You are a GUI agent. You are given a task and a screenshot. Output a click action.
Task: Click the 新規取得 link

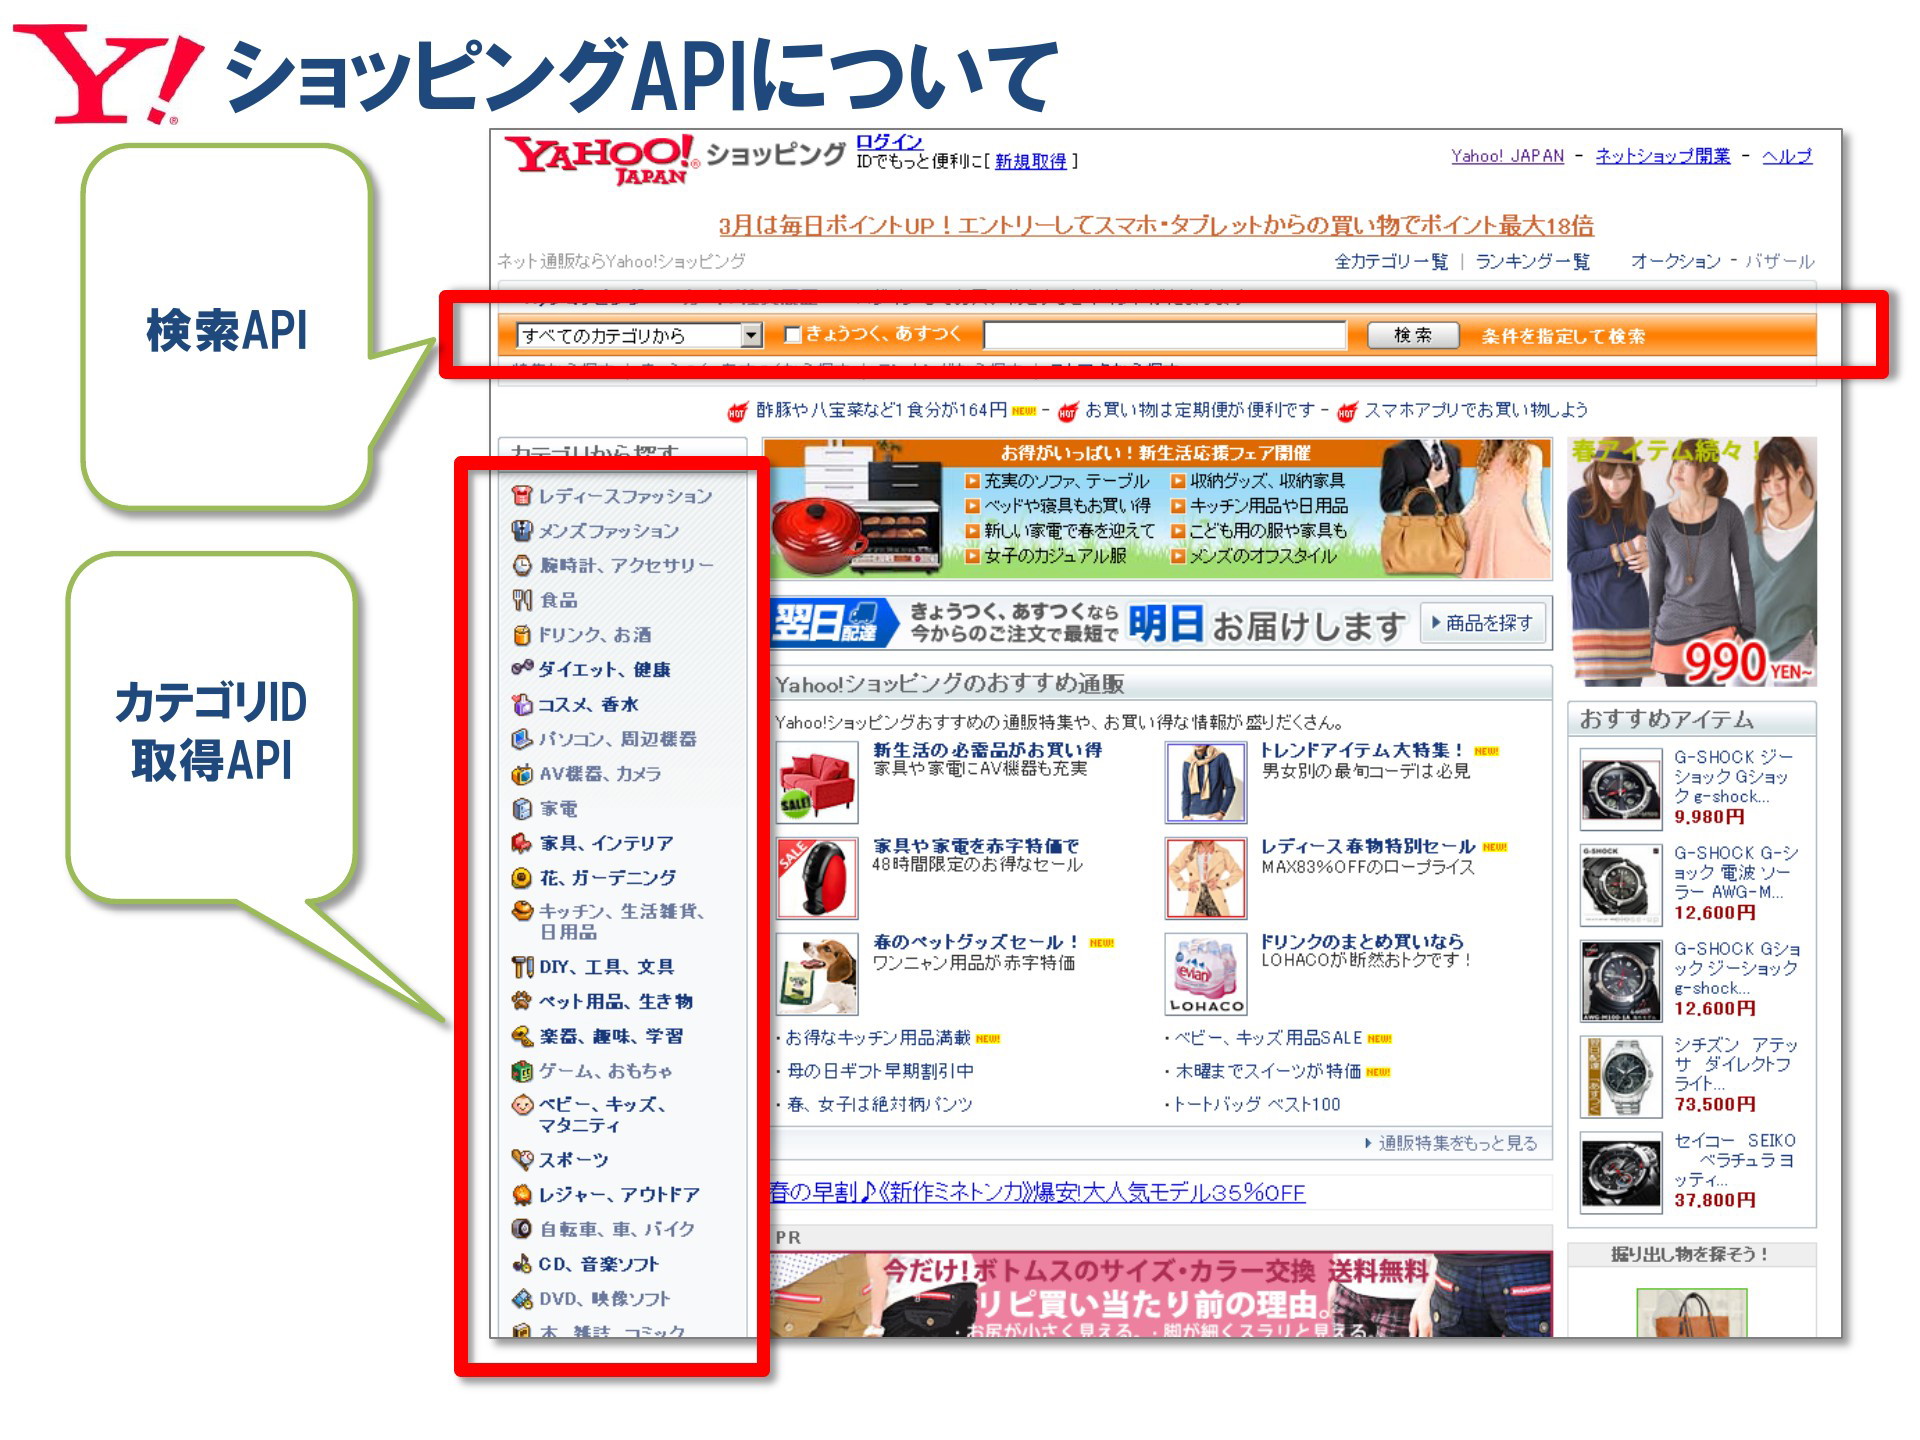(x=1030, y=162)
